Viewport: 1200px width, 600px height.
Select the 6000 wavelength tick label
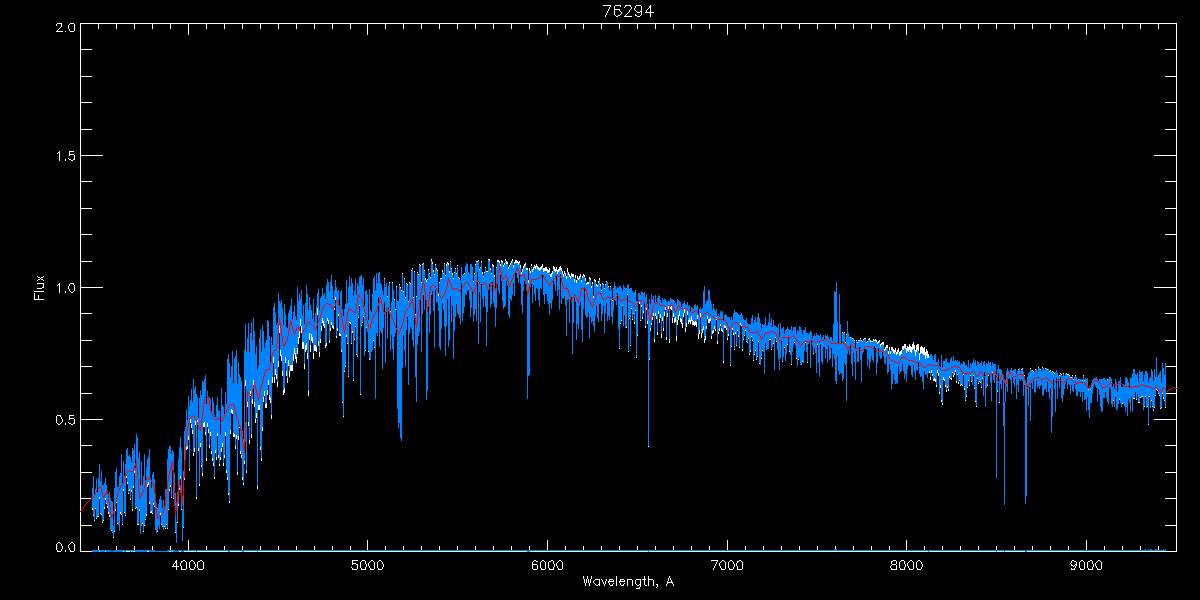point(547,564)
